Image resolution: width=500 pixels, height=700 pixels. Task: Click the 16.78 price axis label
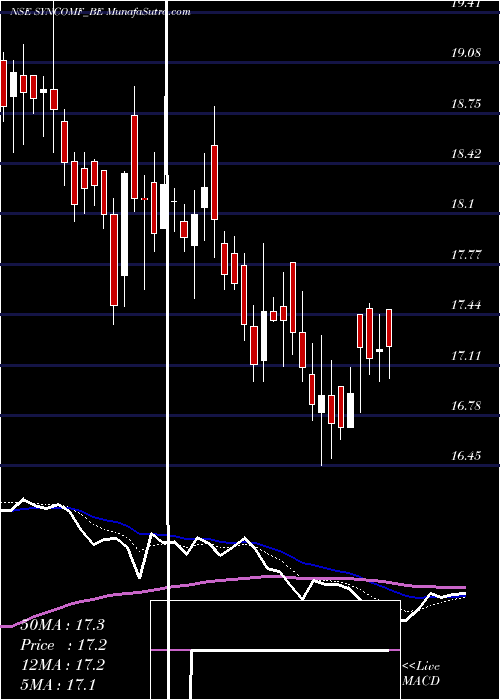467,406
